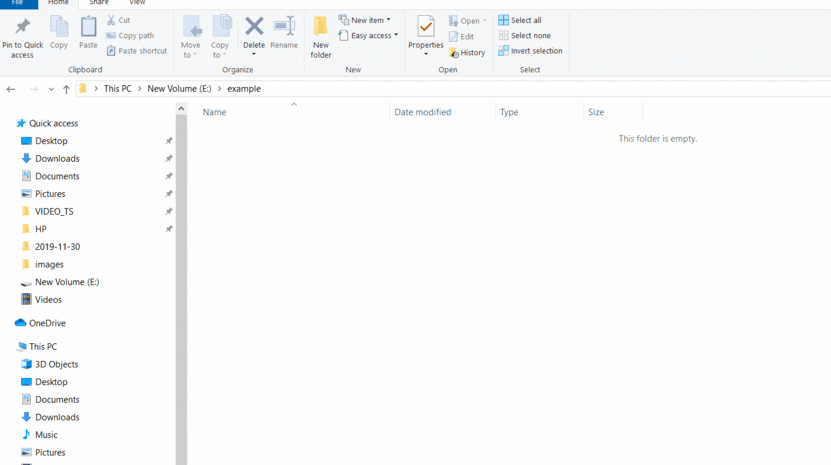Navigate up one folder level arrow
The width and height of the screenshot is (831, 465).
click(66, 89)
